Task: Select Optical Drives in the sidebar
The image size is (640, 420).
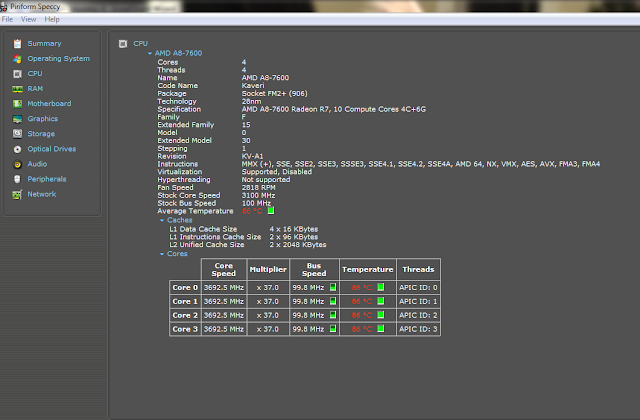Action: (x=52, y=149)
